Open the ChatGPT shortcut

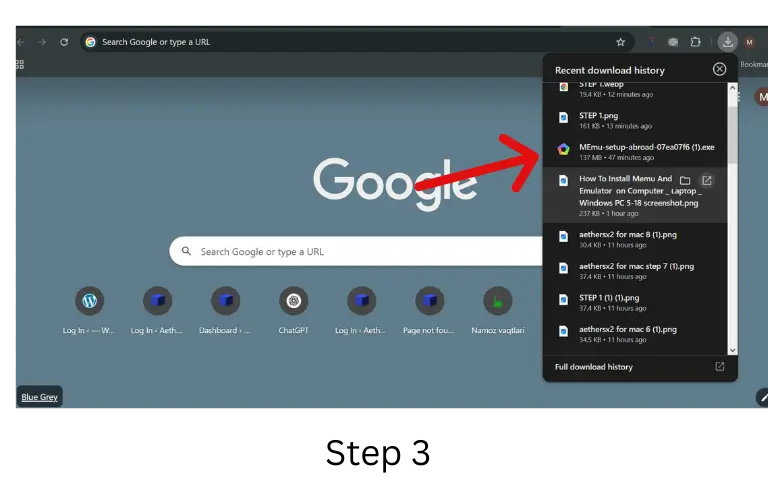[x=293, y=310]
